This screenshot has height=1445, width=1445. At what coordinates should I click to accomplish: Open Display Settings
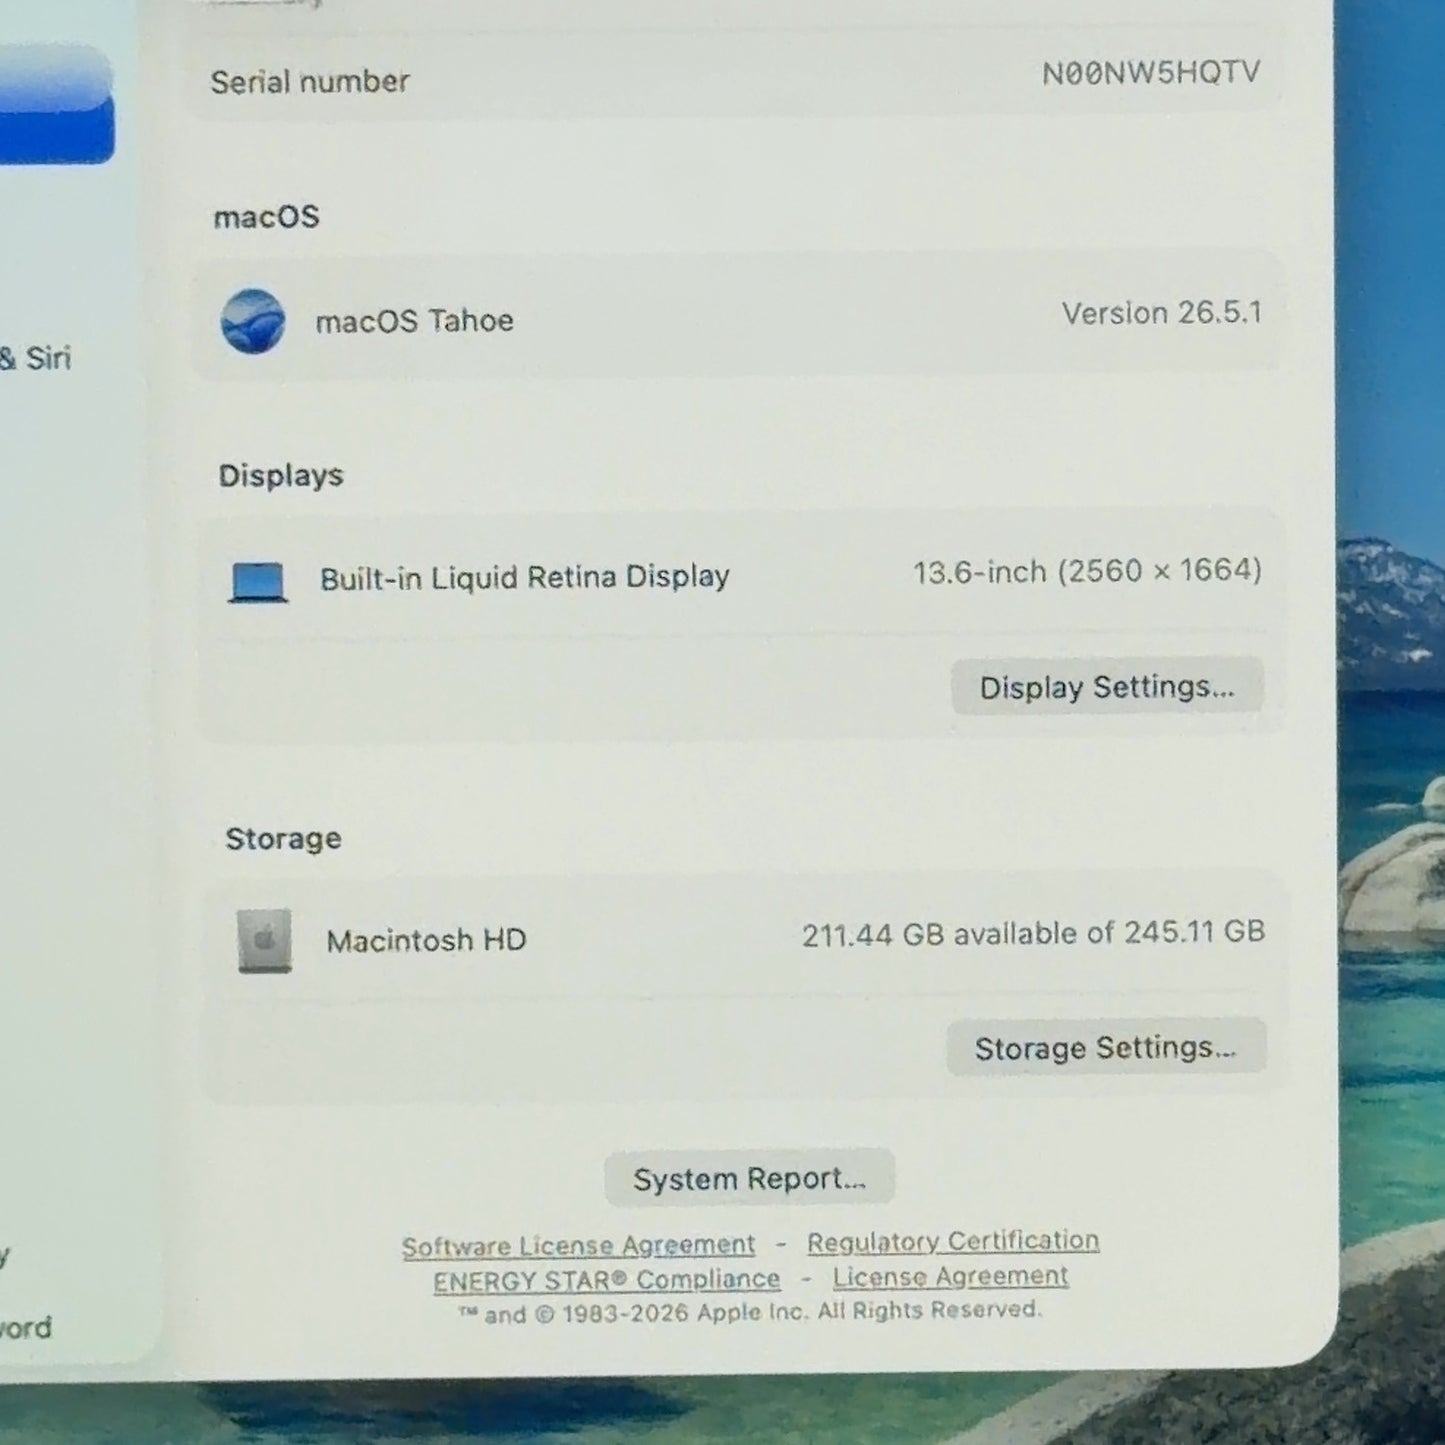(1107, 687)
